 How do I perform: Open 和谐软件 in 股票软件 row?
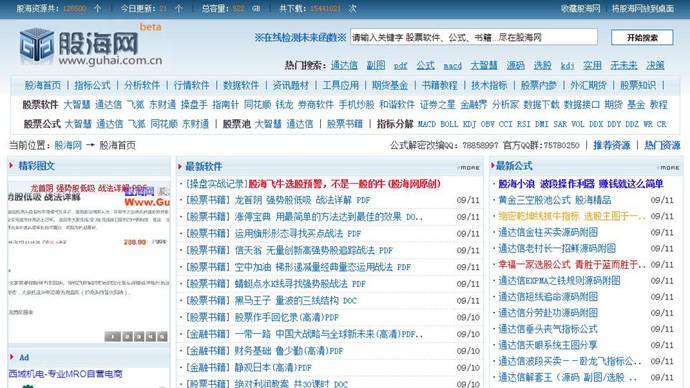tap(397, 105)
